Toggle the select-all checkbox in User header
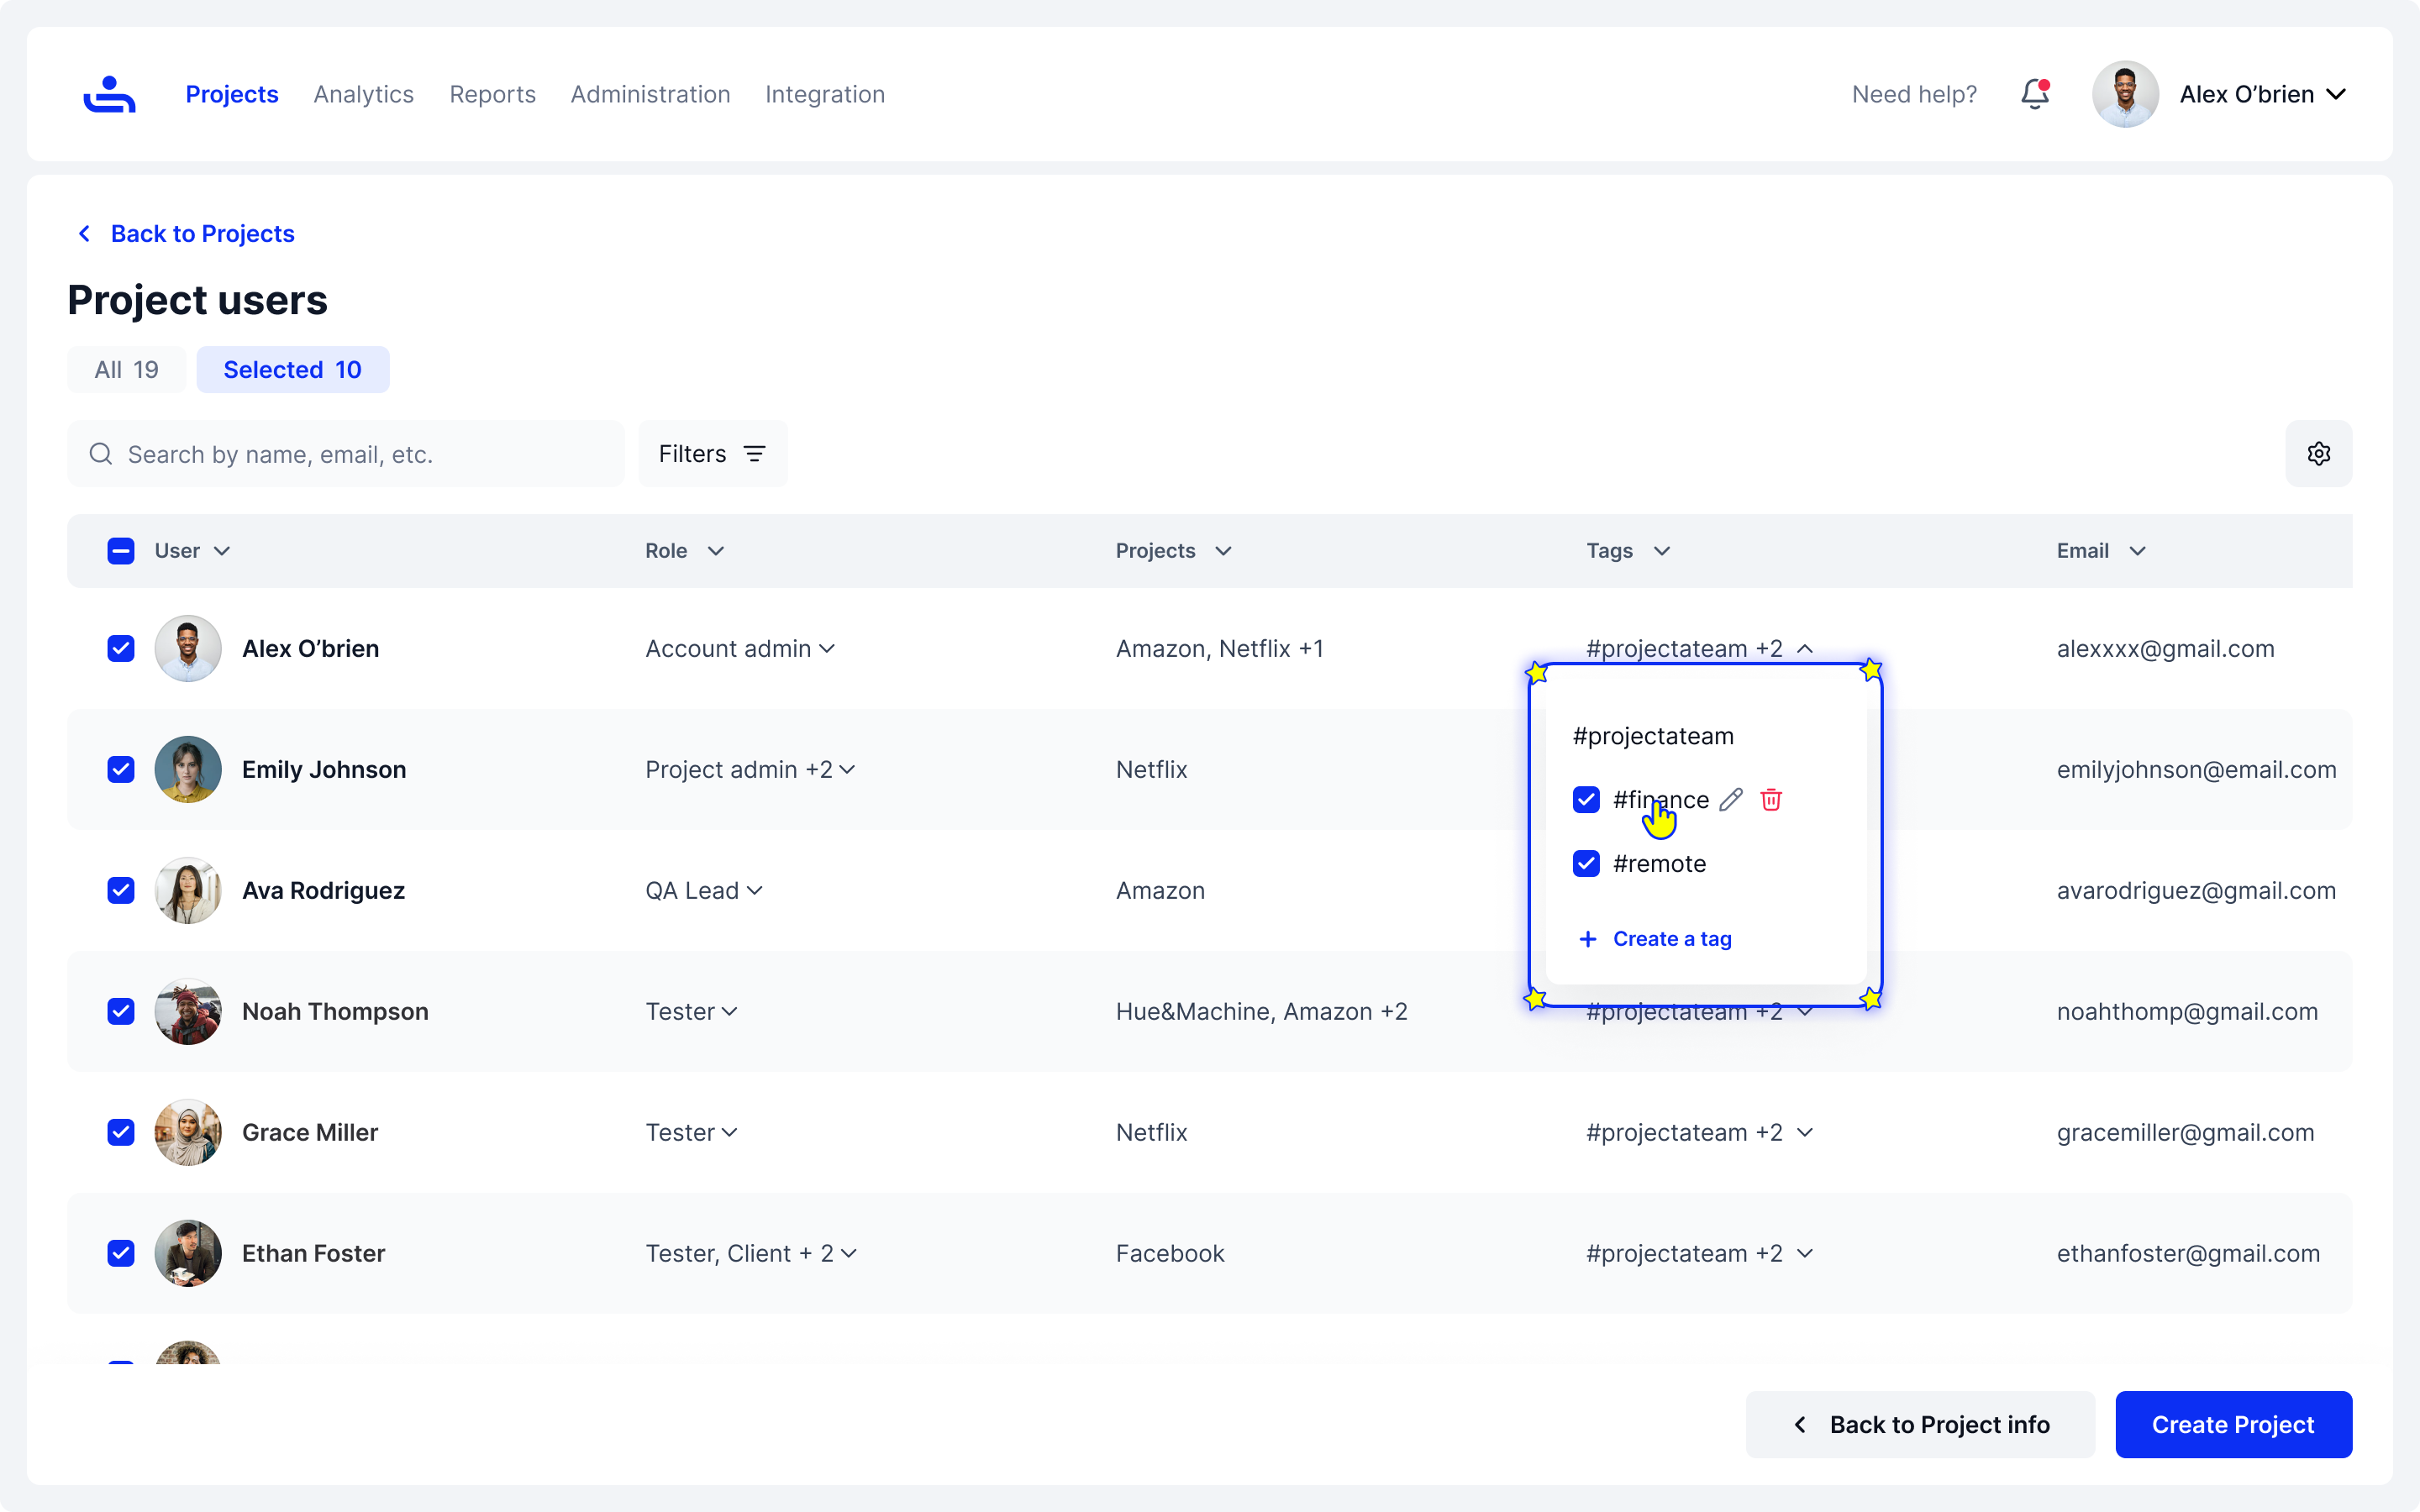The width and height of the screenshot is (2420, 1512). (121, 551)
